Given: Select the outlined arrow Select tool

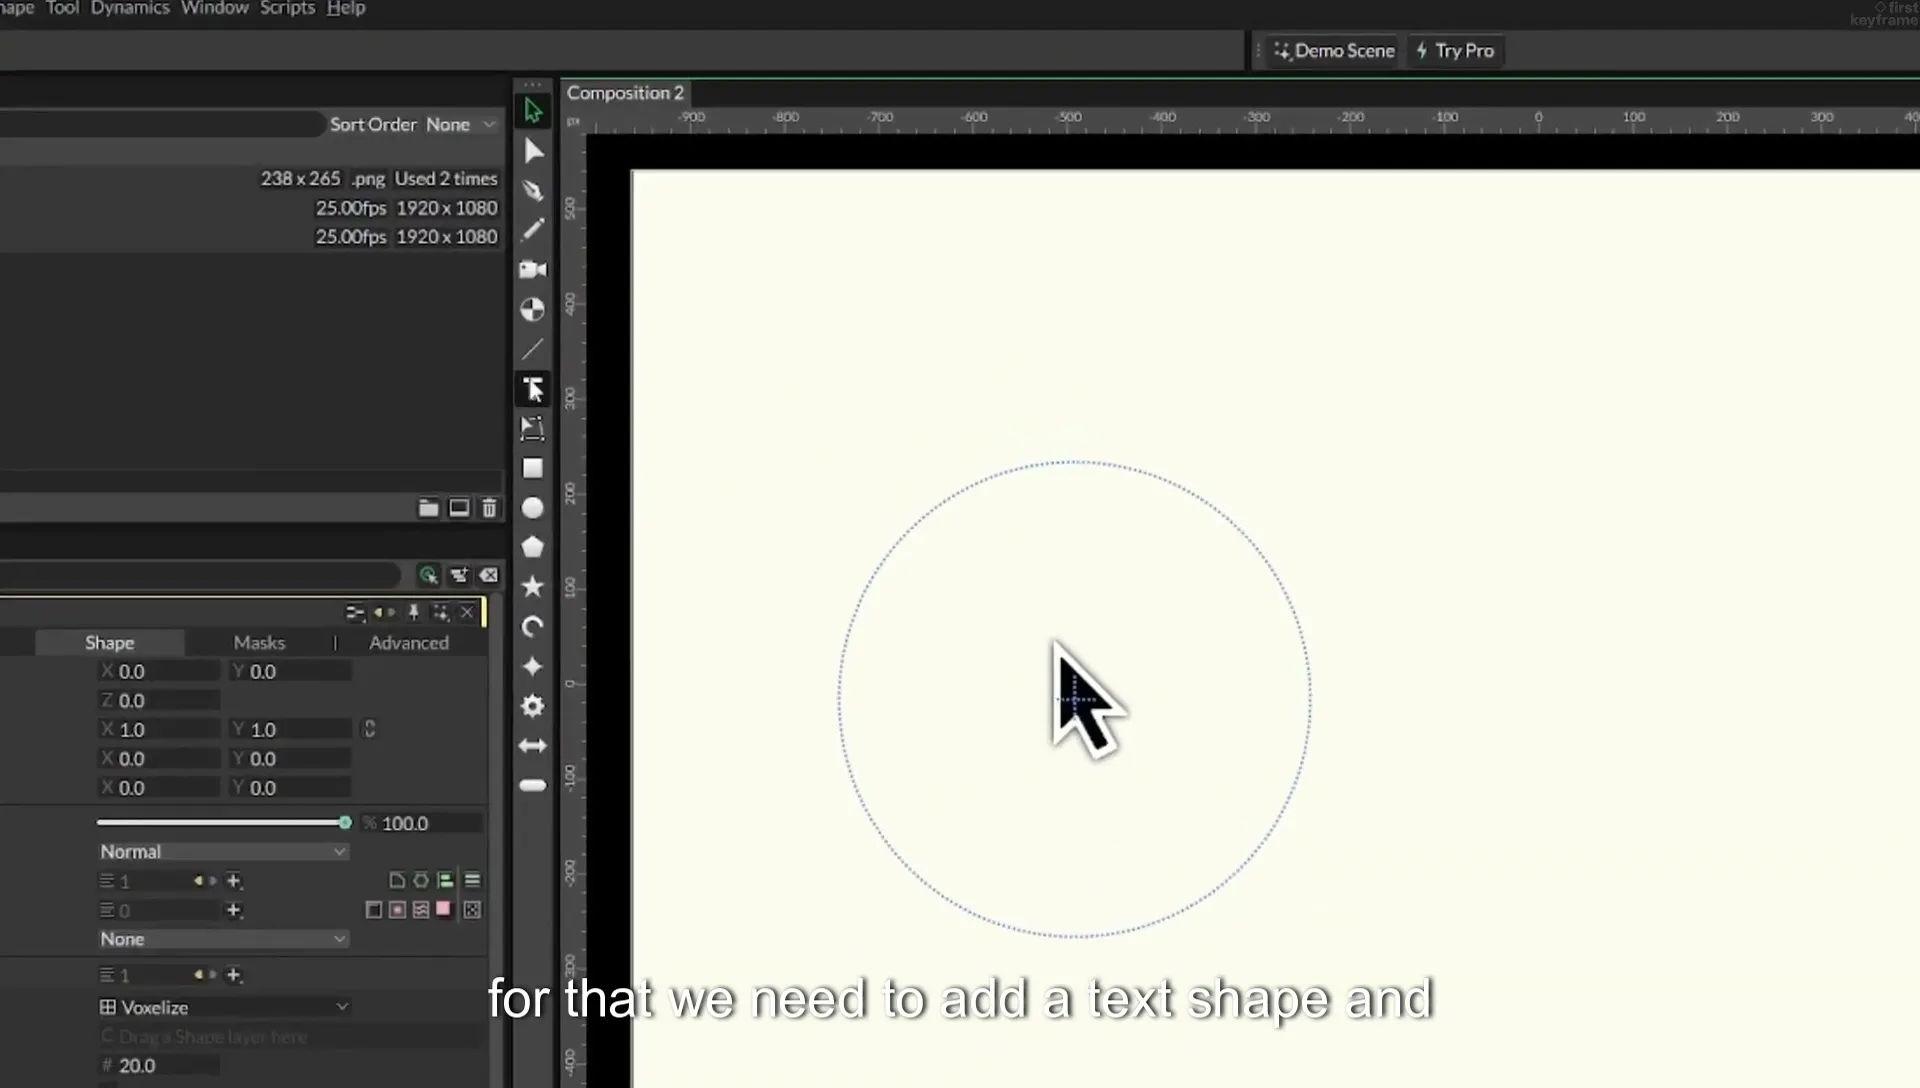Looking at the screenshot, I should tap(533, 110).
